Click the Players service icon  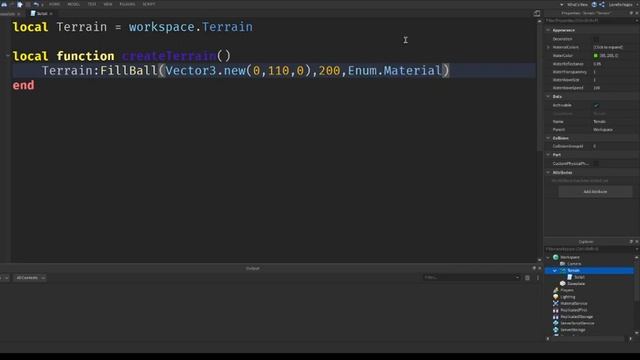(x=556, y=290)
